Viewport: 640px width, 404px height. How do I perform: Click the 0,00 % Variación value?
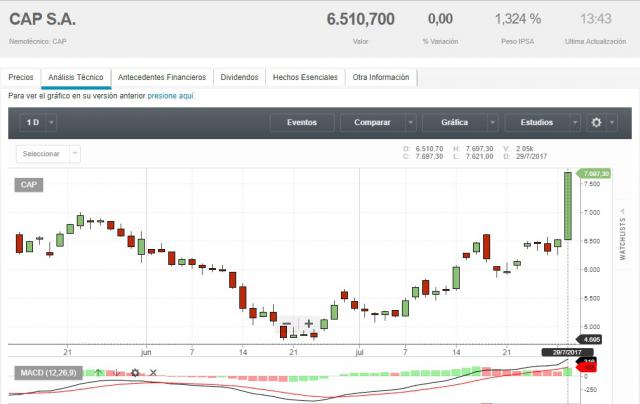click(440, 19)
